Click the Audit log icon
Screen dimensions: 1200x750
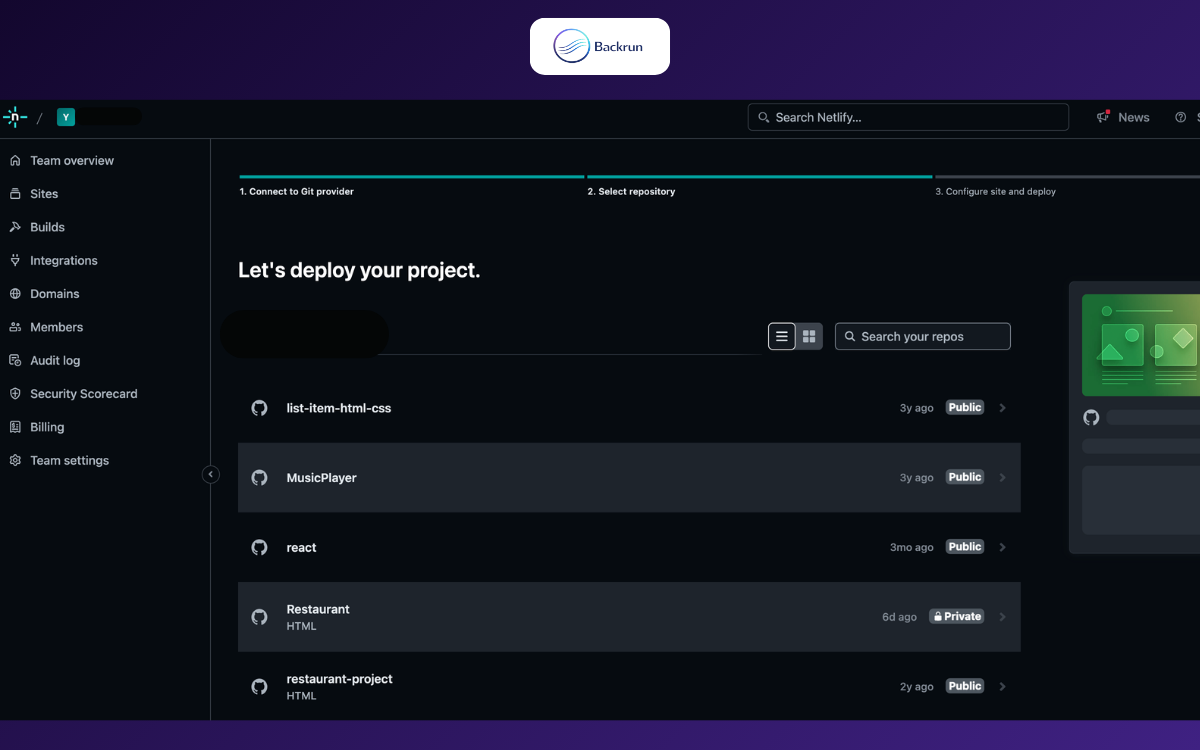point(15,360)
